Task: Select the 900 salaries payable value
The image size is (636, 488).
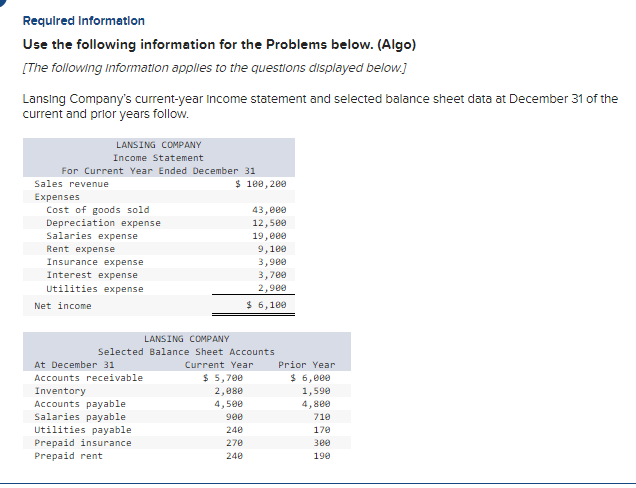Action: 234,417
